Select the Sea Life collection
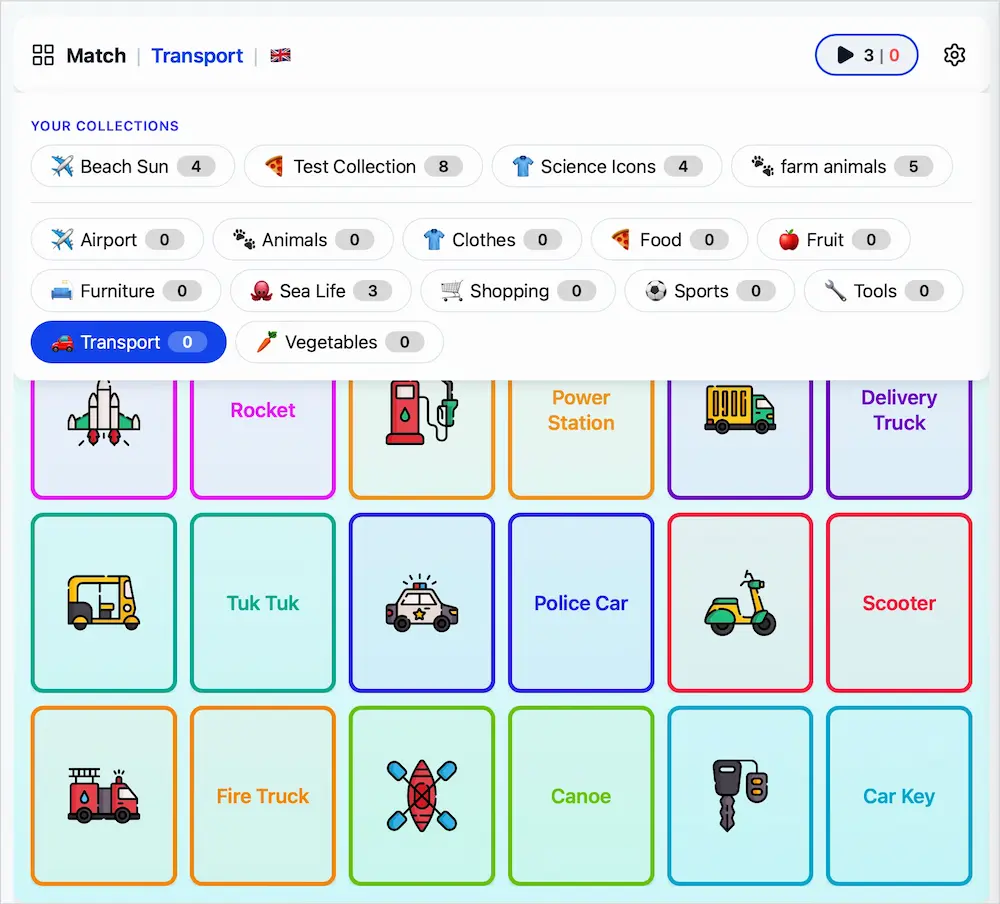This screenshot has height=904, width=1000. 320,291
